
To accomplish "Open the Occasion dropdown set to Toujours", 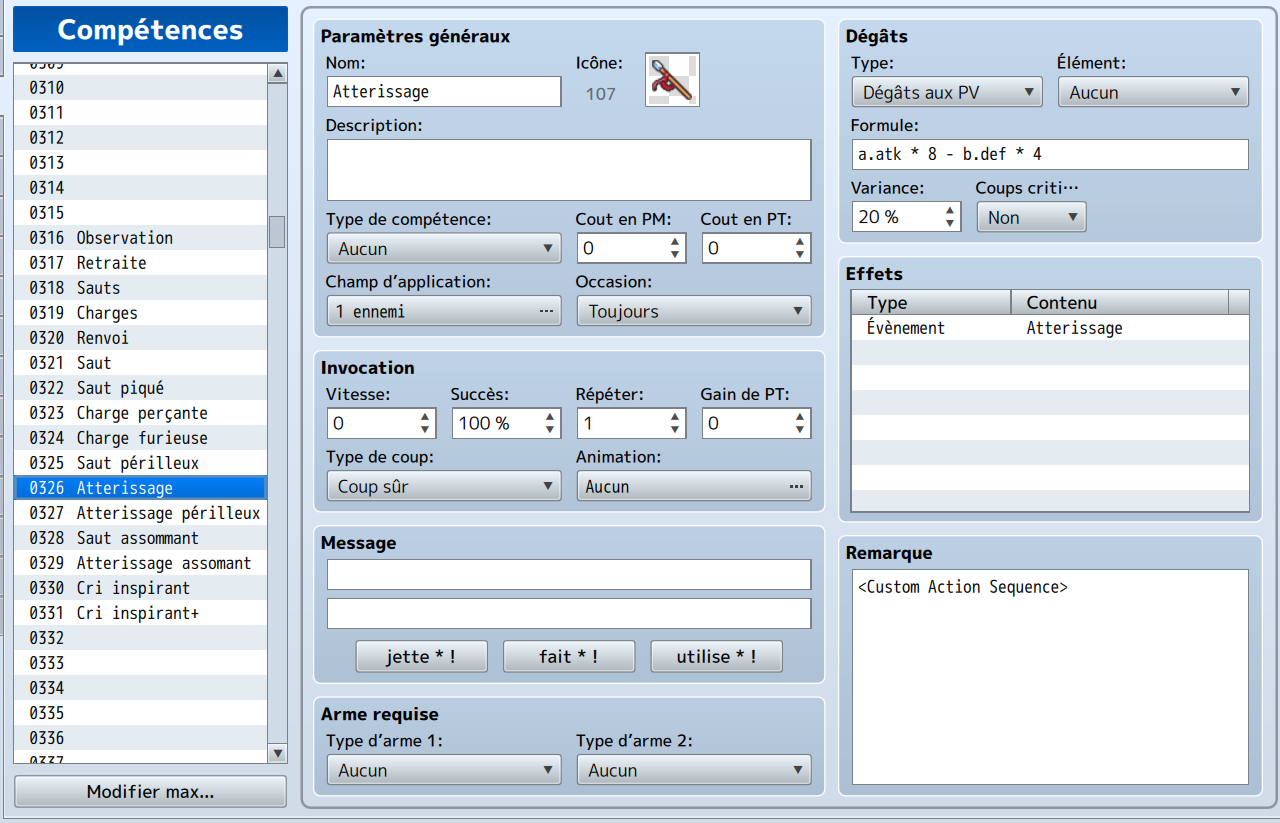I will point(694,311).
